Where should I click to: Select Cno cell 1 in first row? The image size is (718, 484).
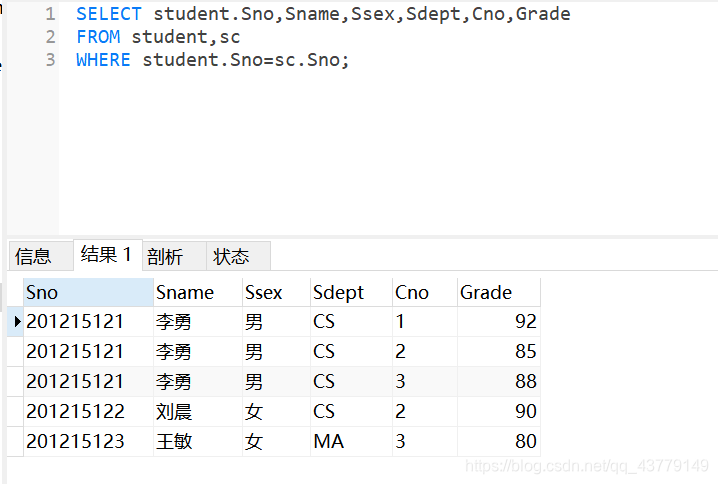[425, 322]
